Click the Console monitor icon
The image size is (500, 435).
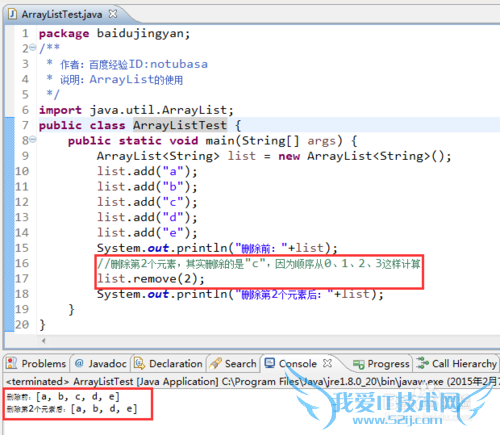pyautogui.click(x=269, y=363)
